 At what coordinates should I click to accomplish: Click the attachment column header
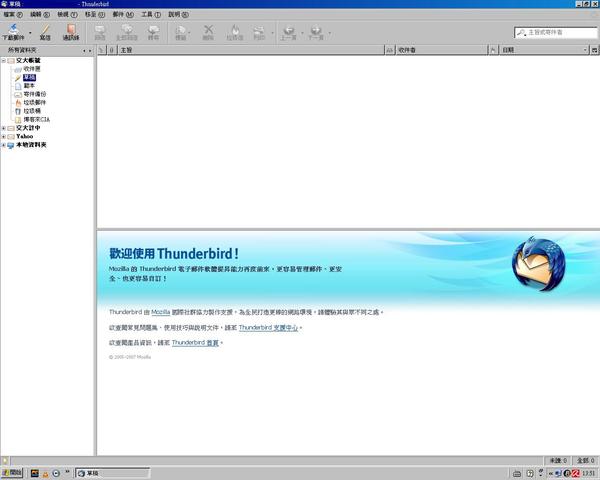pos(112,50)
